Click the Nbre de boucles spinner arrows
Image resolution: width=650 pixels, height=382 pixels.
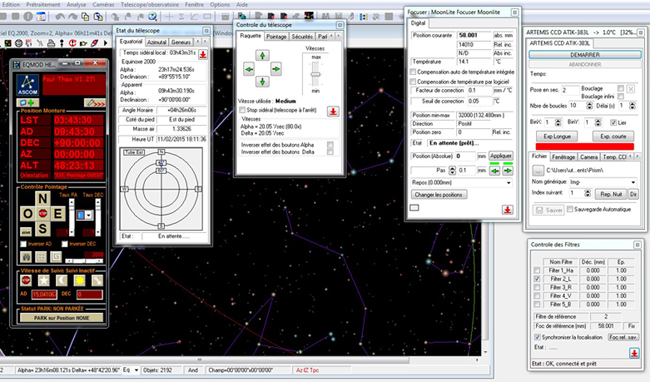pyautogui.click(x=589, y=106)
